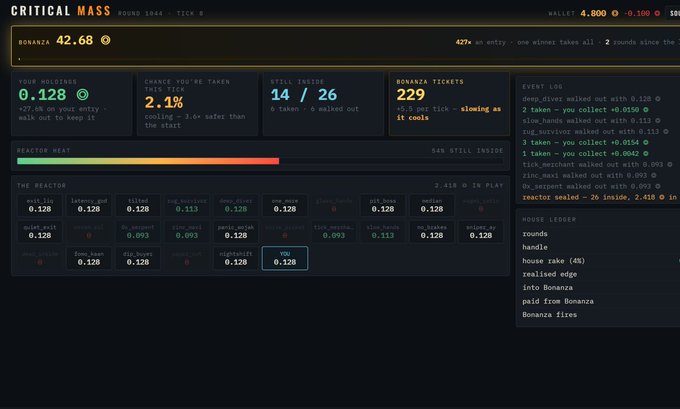This screenshot has width=680, height=409.
Task: Click the 'Critical Mass' logo title
Action: click(61, 11)
